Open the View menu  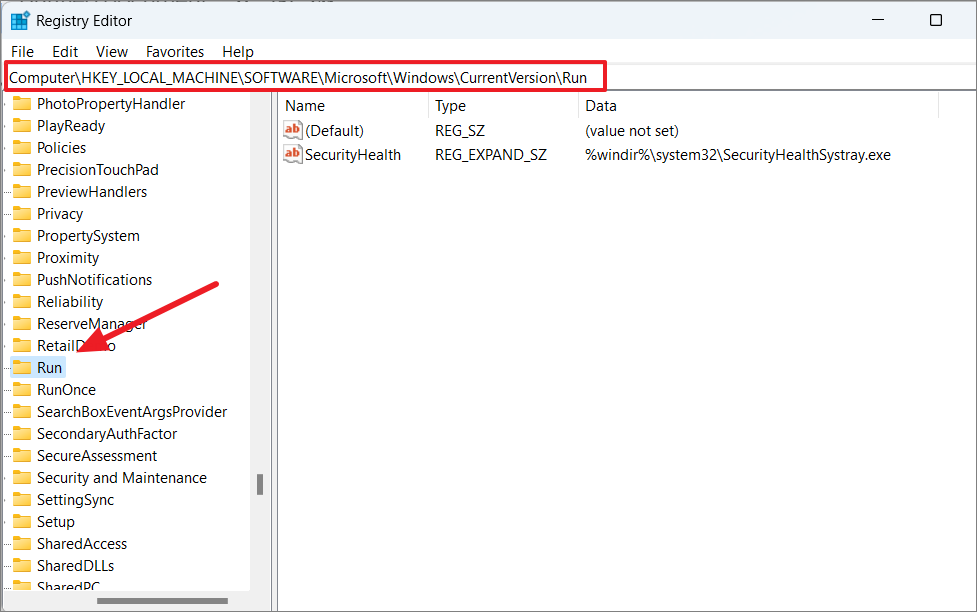112,52
